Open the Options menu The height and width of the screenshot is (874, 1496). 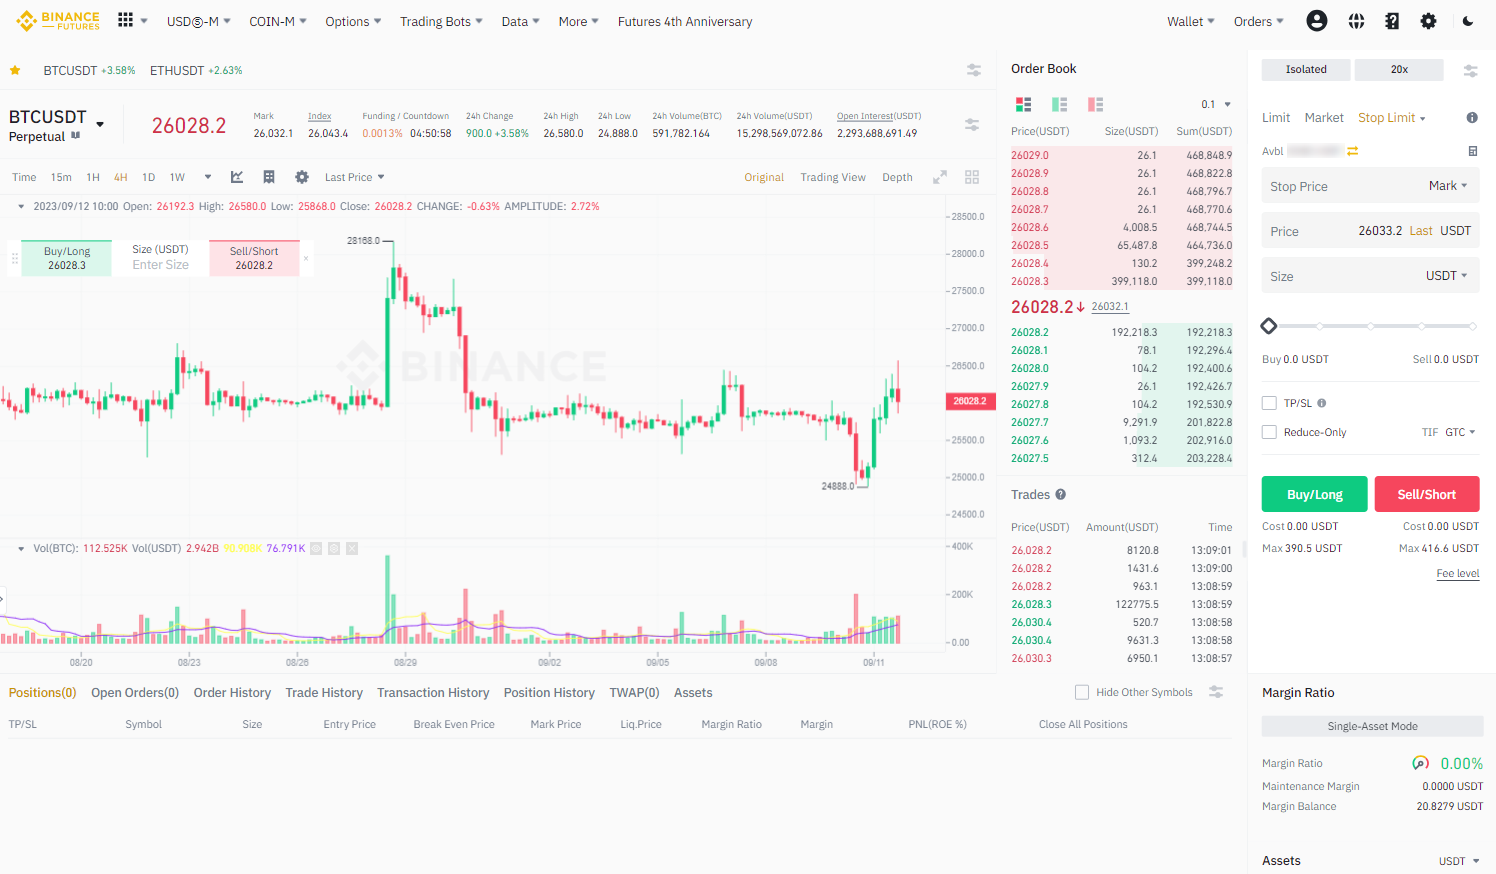(353, 21)
